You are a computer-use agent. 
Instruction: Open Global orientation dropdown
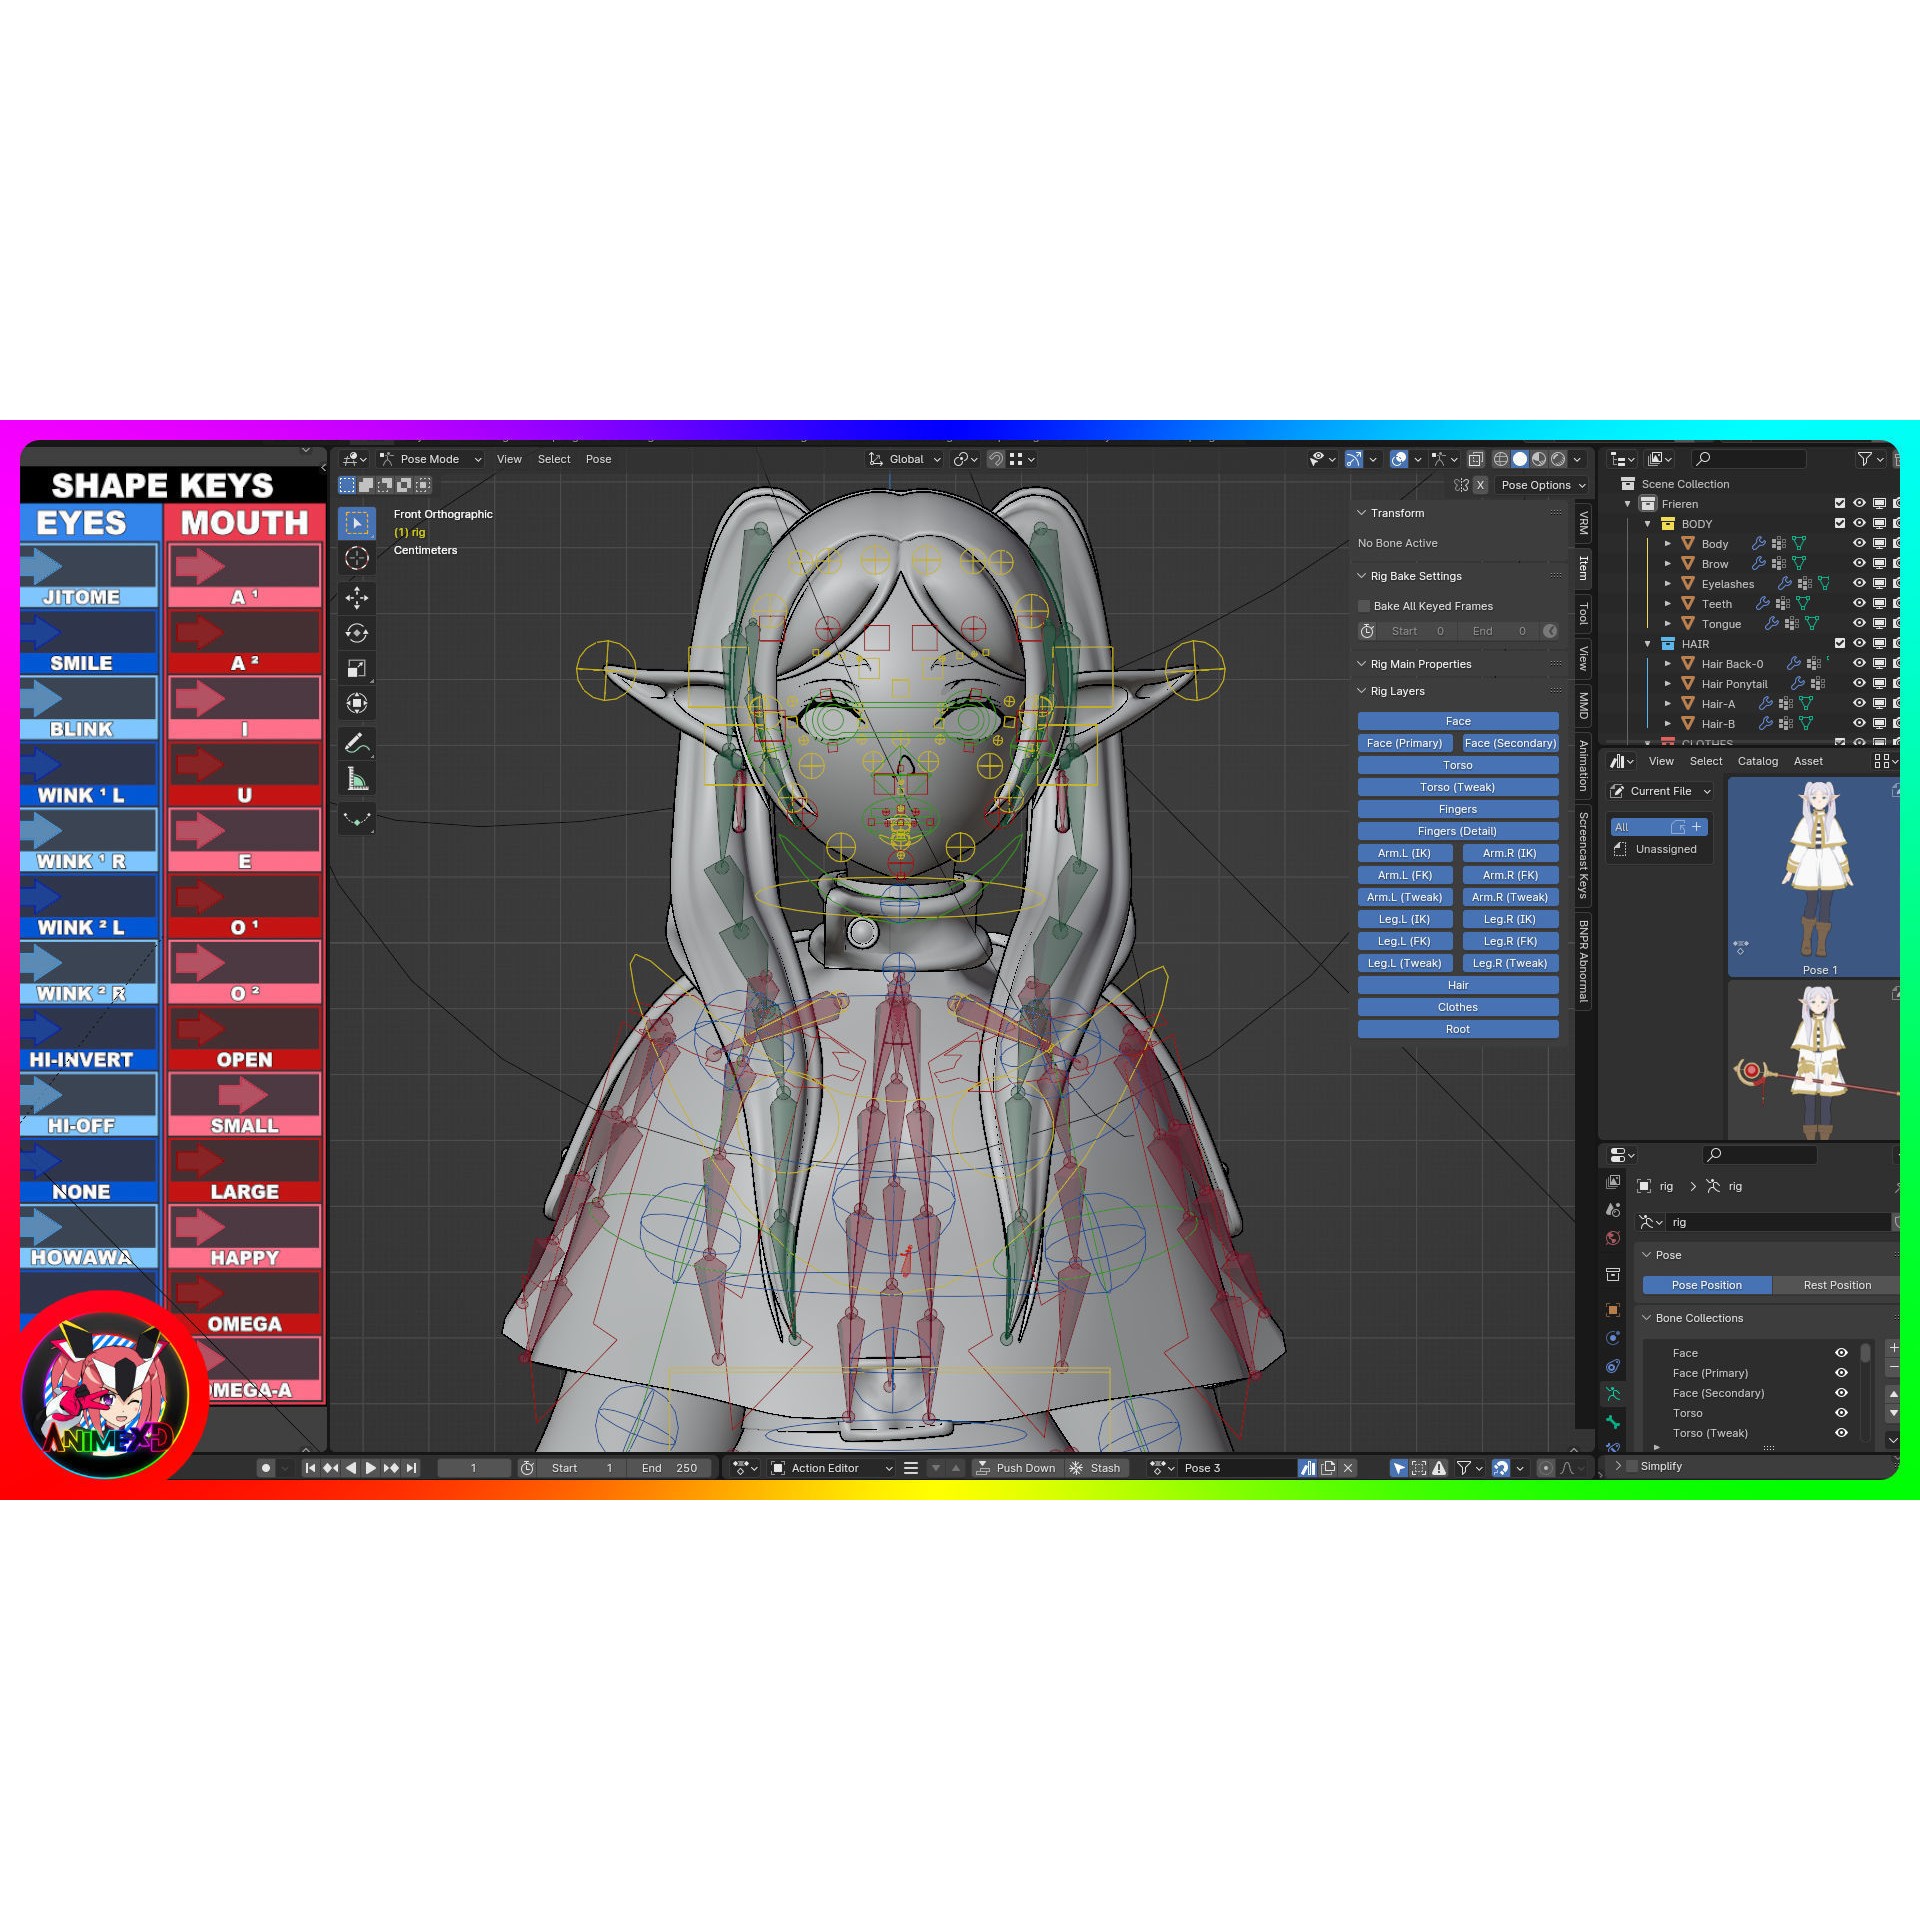click(x=905, y=459)
